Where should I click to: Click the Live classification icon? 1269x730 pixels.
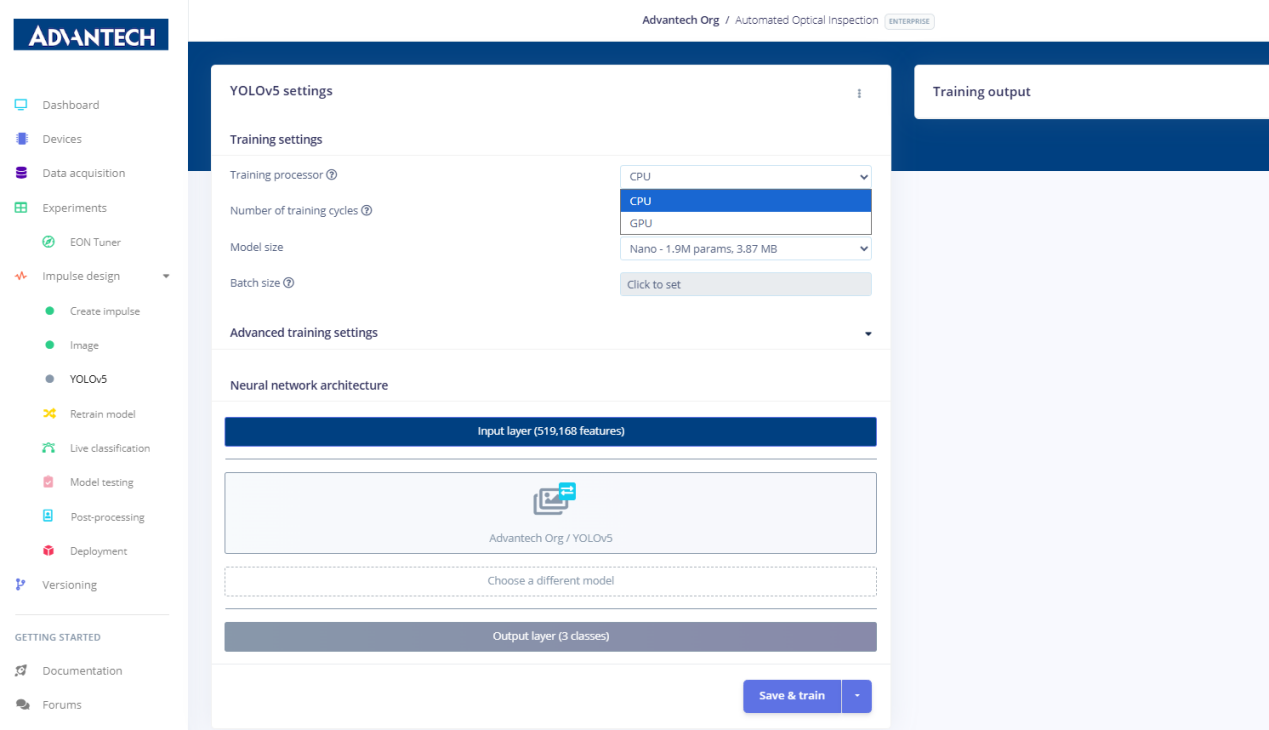(49, 448)
